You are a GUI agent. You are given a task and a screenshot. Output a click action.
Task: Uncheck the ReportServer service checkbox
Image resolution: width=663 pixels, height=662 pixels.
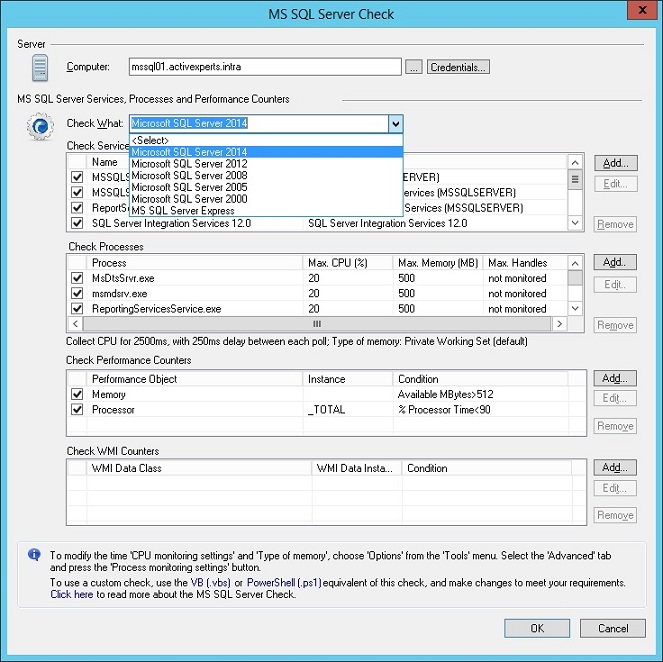(77, 208)
